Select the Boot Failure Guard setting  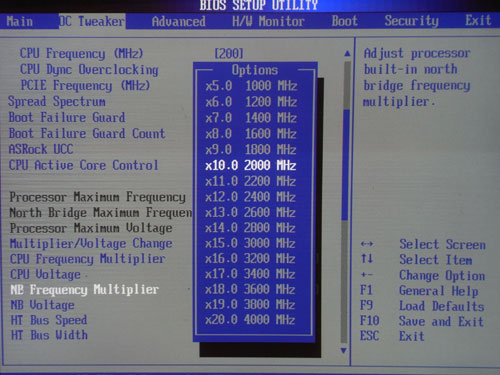click(x=67, y=117)
